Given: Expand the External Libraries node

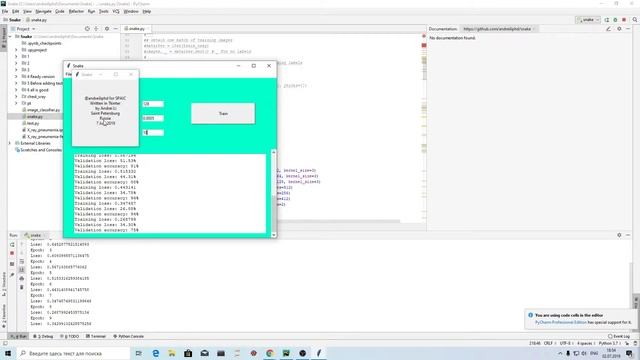Looking at the screenshot, I should [10, 143].
